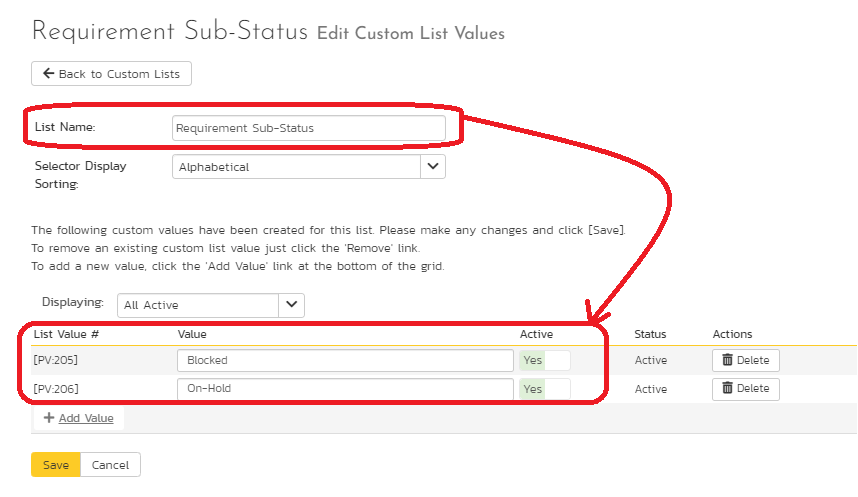Image resolution: width=858 pixels, height=497 pixels.
Task: Expand the Selector Display Sorting dropdown arrow
Action: [x=432, y=167]
